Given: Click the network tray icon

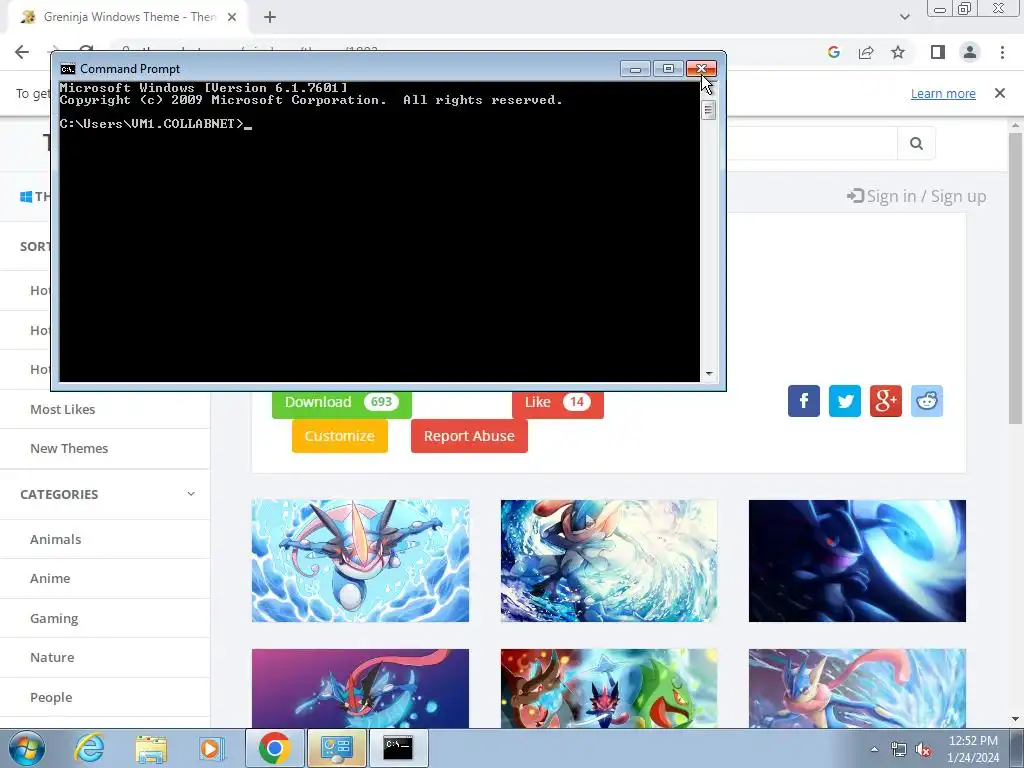Looking at the screenshot, I should pyautogui.click(x=899, y=750).
